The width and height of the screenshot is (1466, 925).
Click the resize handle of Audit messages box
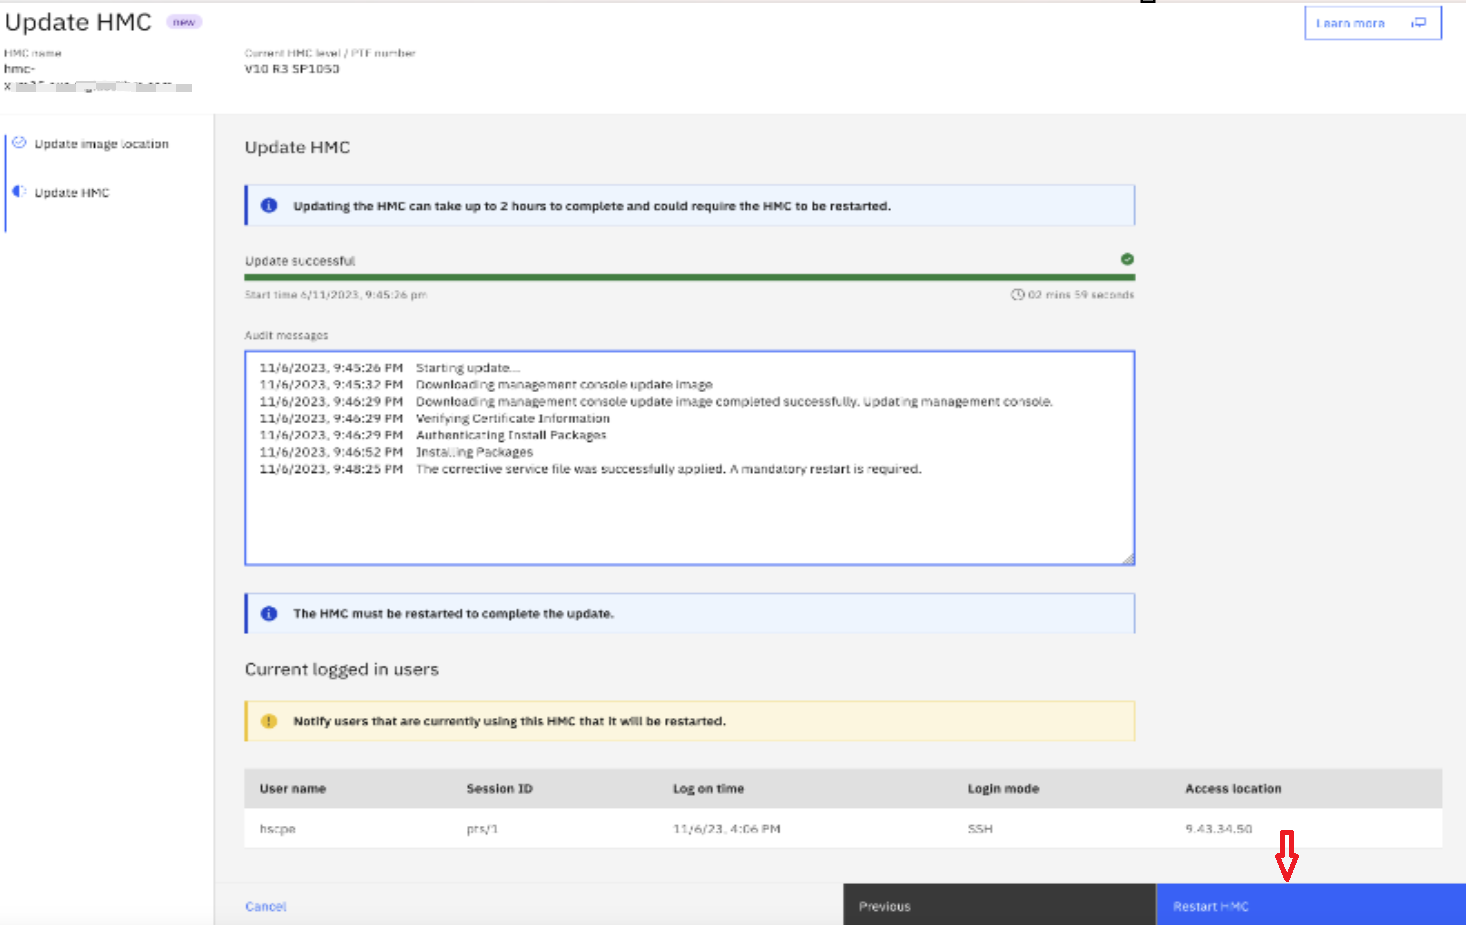[1128, 559]
